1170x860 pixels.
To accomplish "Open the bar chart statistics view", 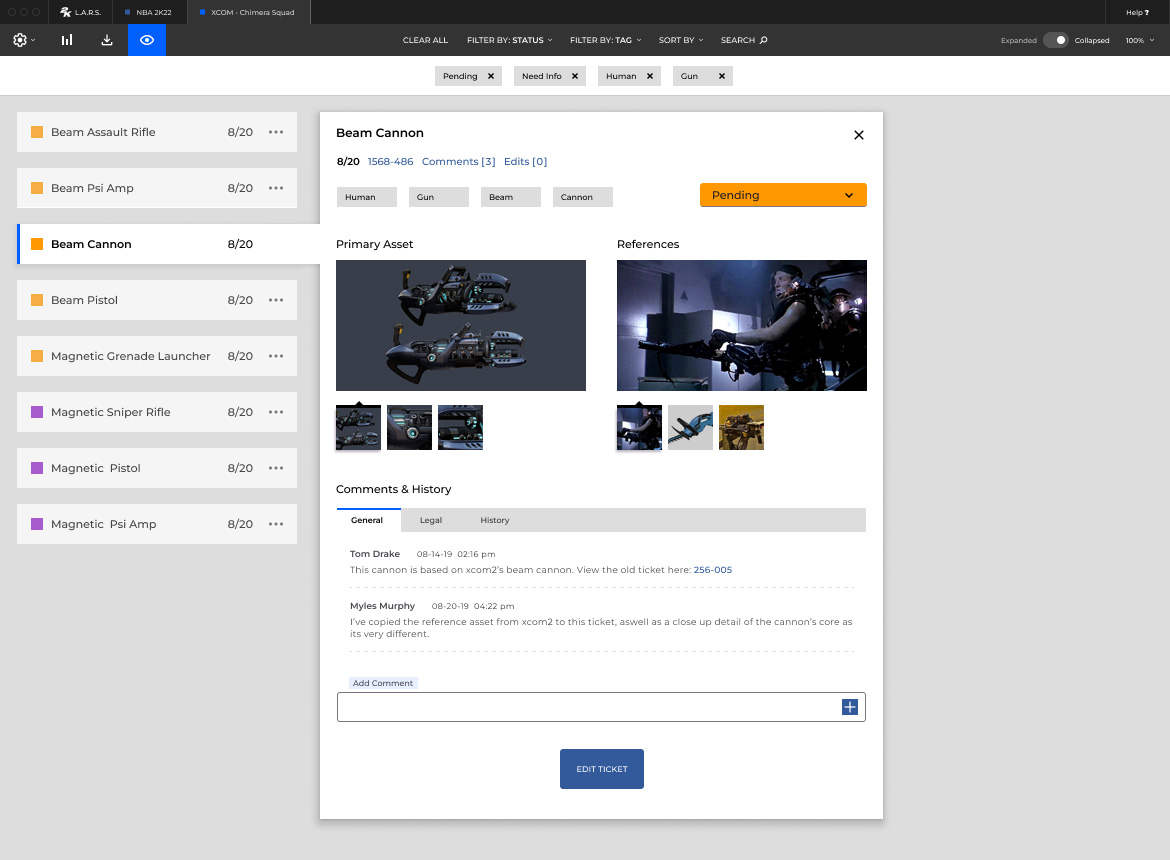I will click(x=67, y=40).
